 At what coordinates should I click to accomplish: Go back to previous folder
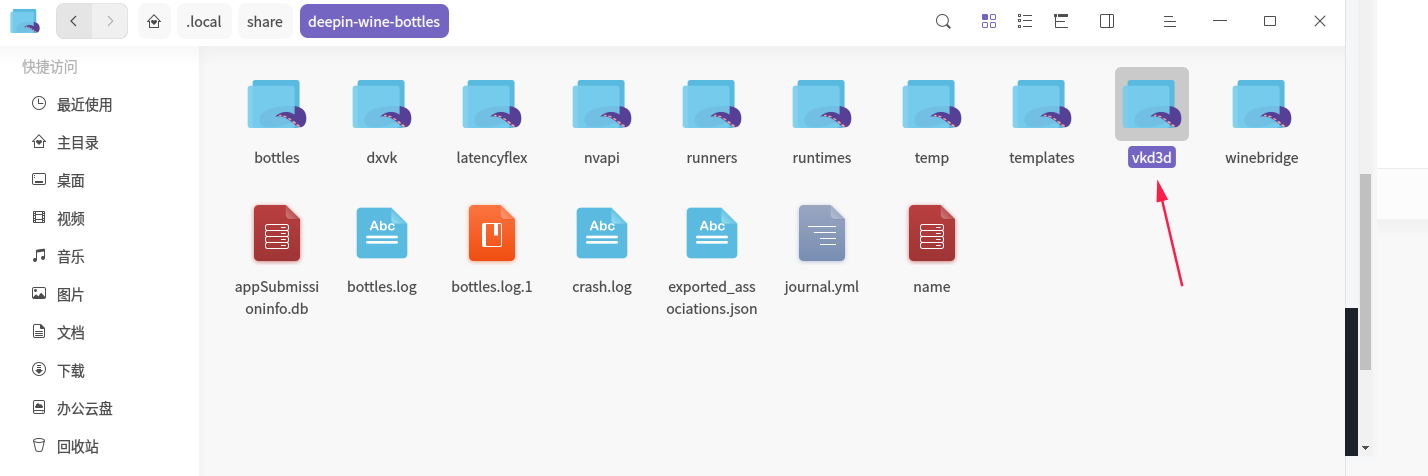74,20
